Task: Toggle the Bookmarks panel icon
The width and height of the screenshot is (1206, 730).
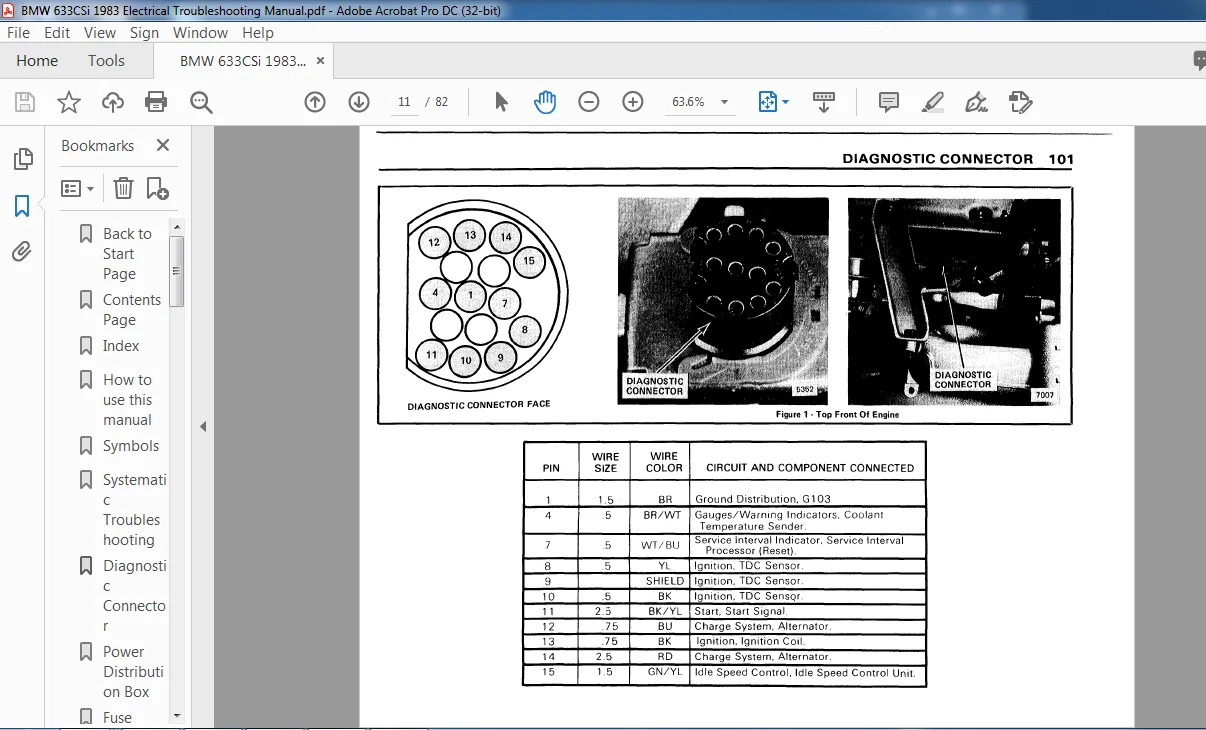Action: 22,206
